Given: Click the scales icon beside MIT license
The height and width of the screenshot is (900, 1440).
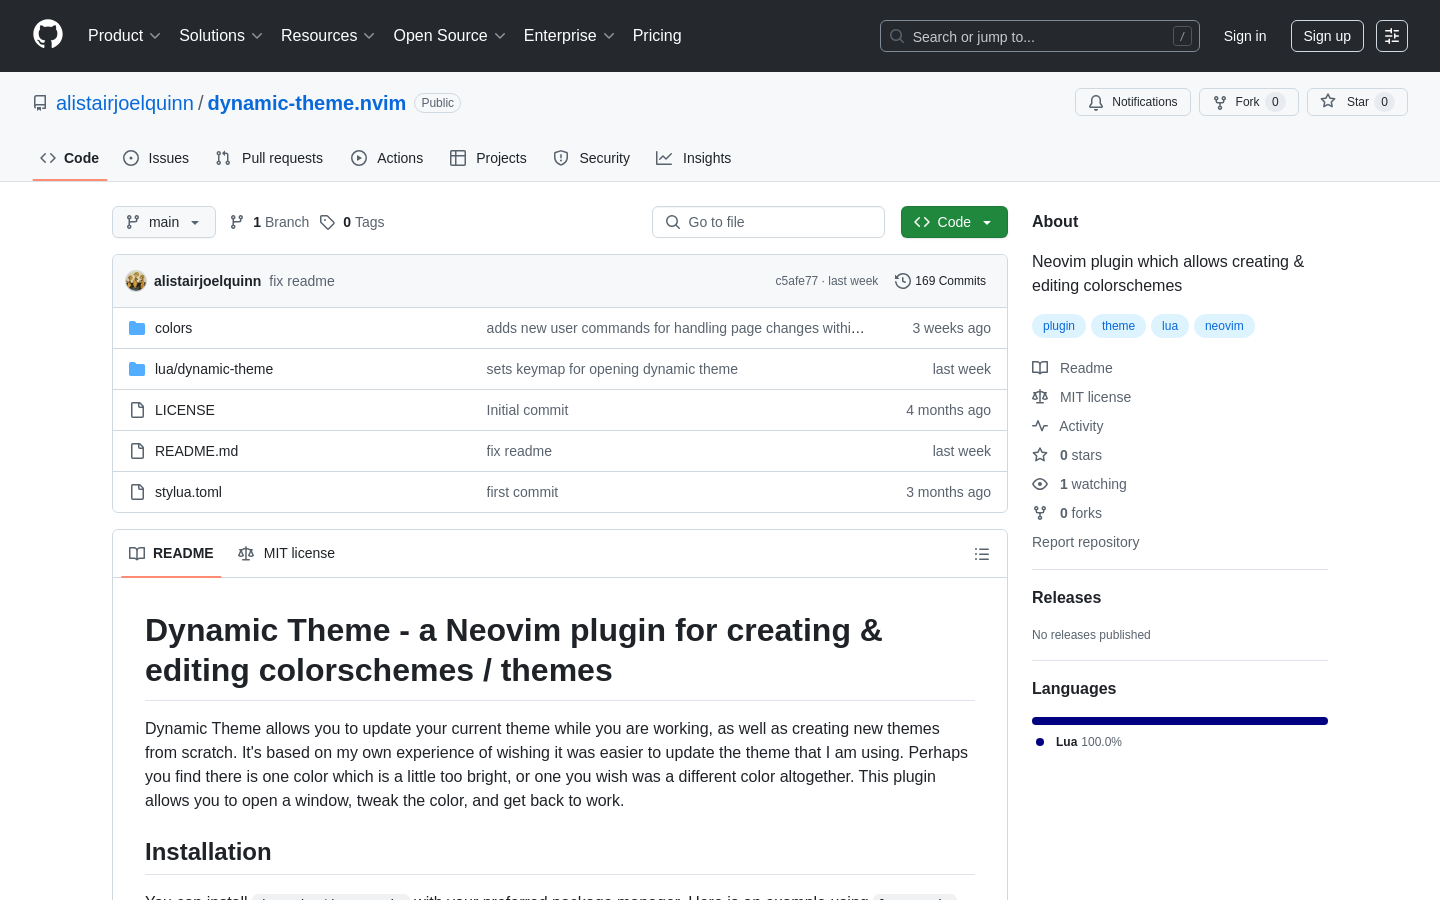Looking at the screenshot, I should coord(1040,397).
